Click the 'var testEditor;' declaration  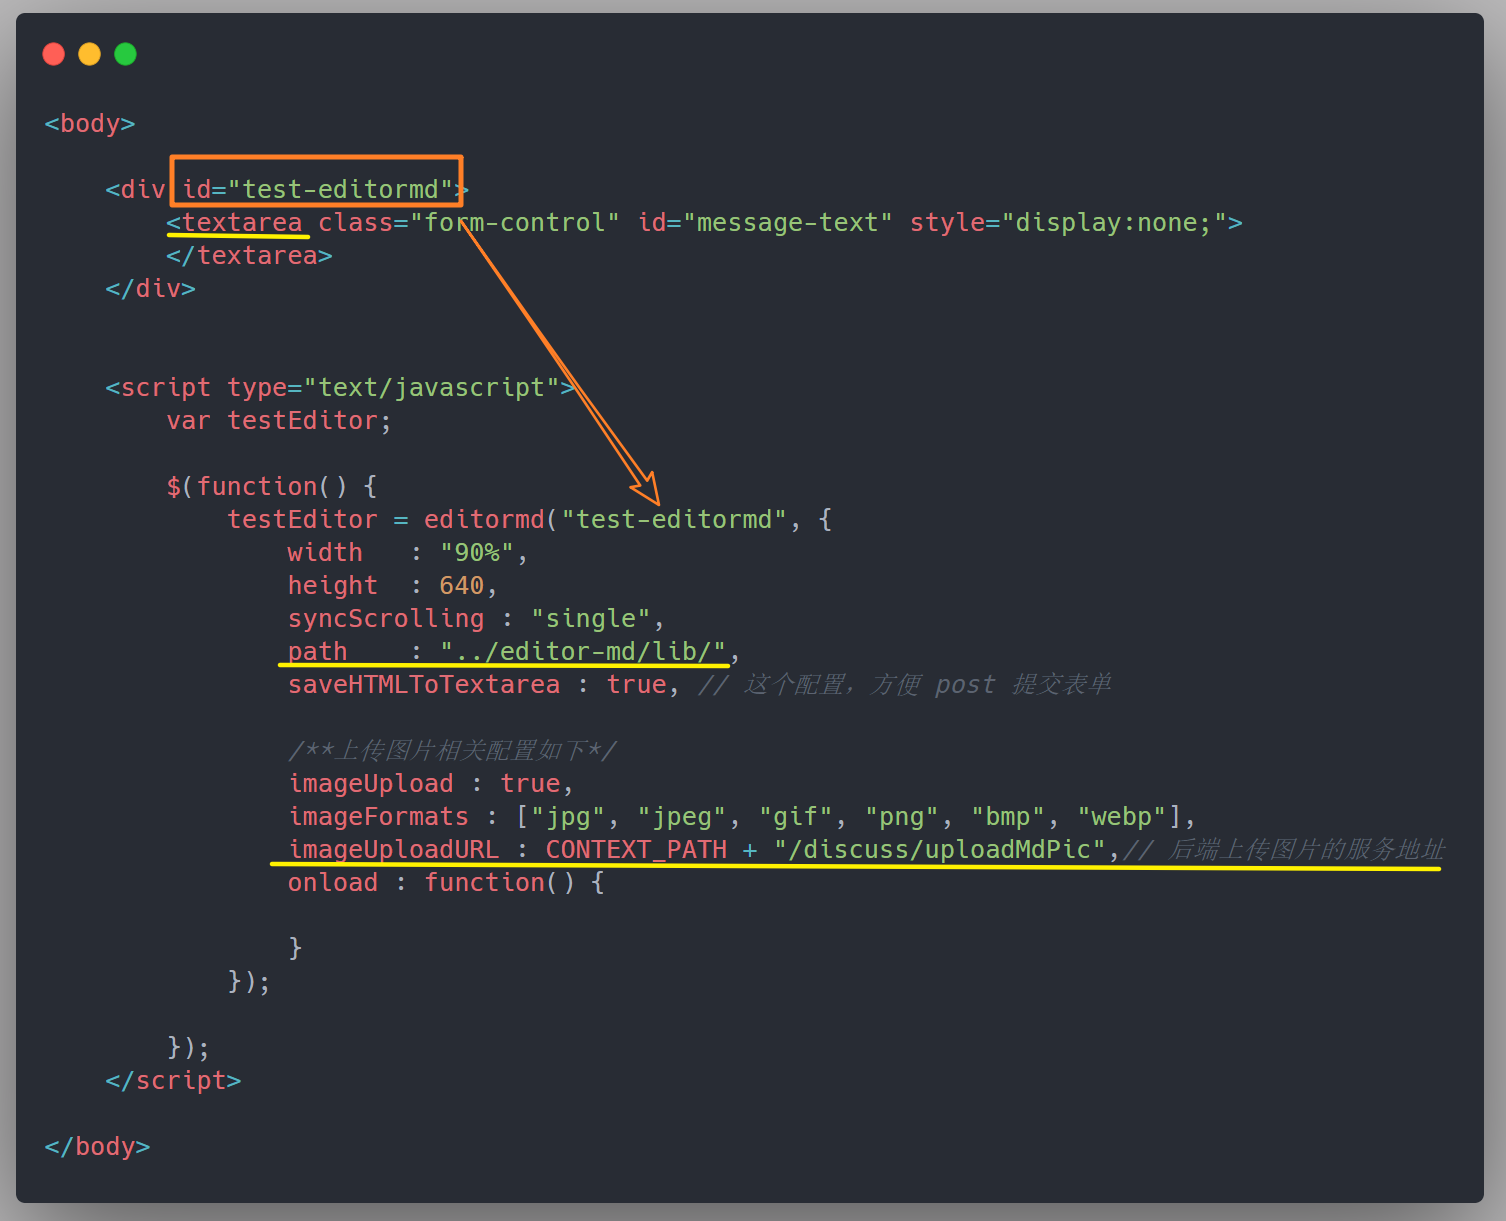(x=279, y=420)
